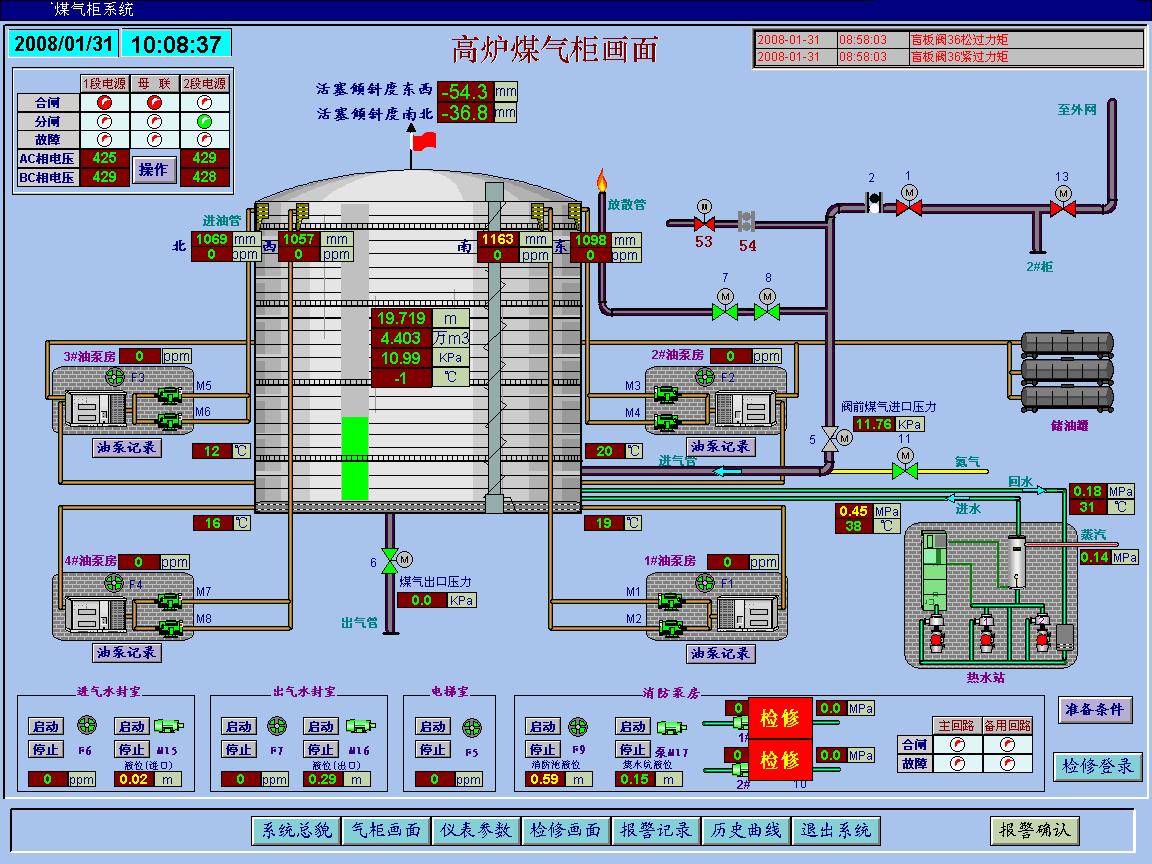The height and width of the screenshot is (864, 1152).
Task: Switch to 历史曲线 page
Action: pyautogui.click(x=746, y=830)
